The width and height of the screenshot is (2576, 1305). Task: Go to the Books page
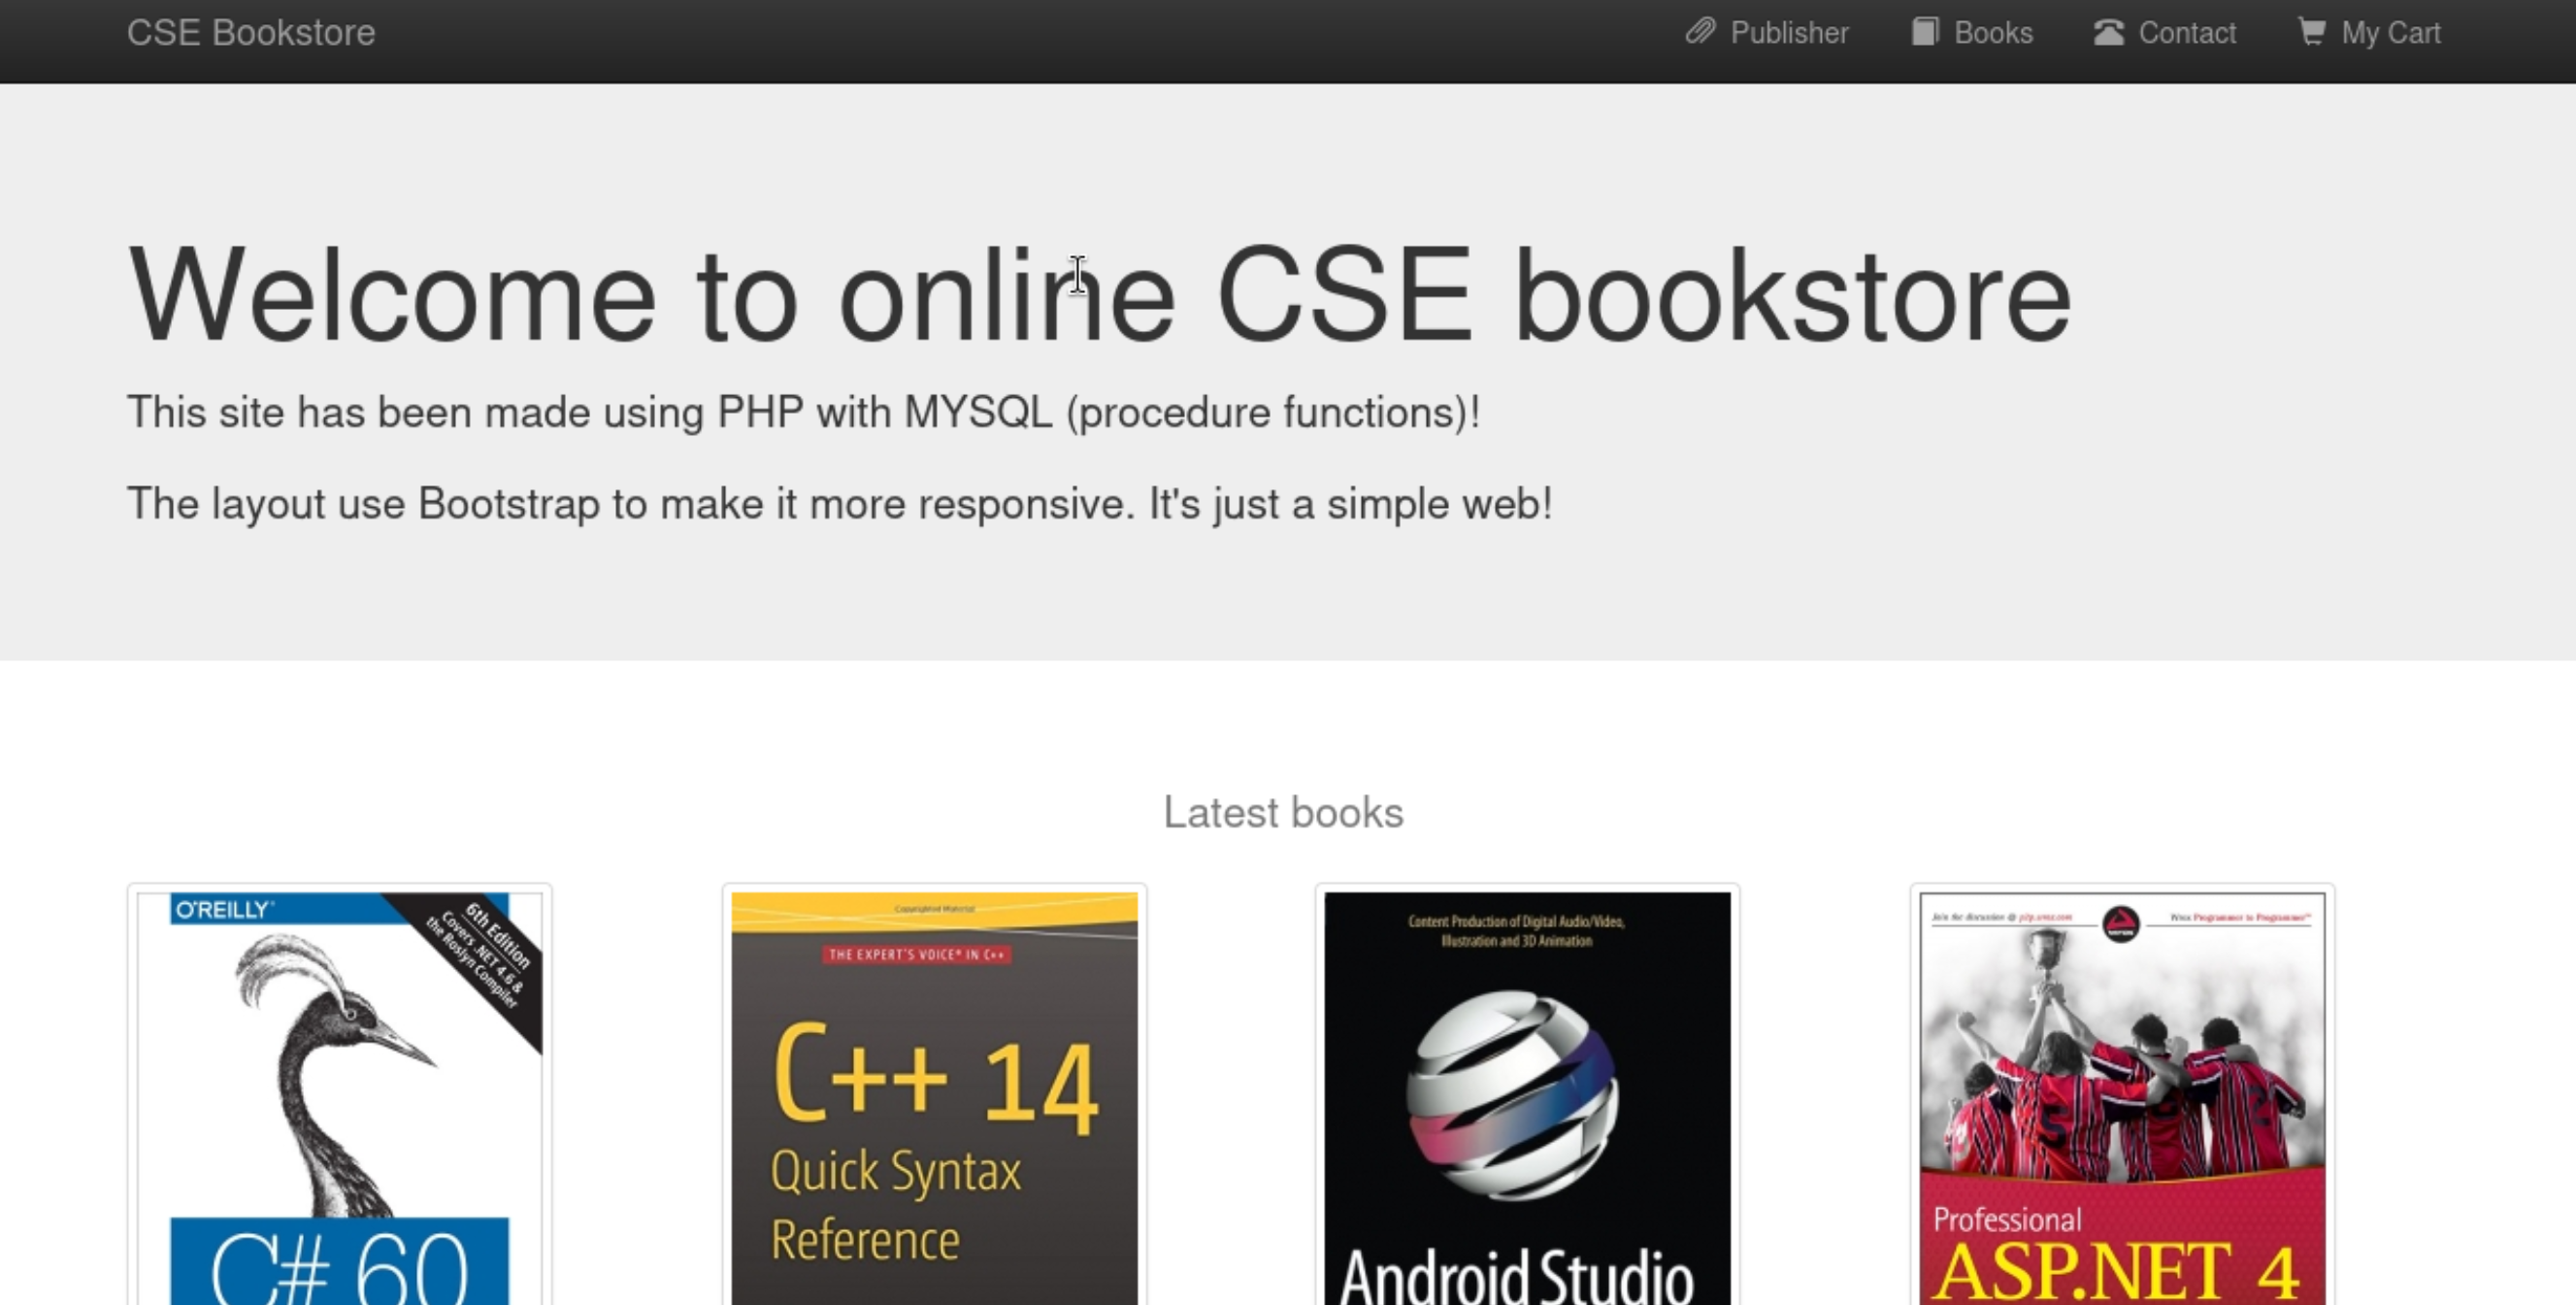[x=1992, y=33]
